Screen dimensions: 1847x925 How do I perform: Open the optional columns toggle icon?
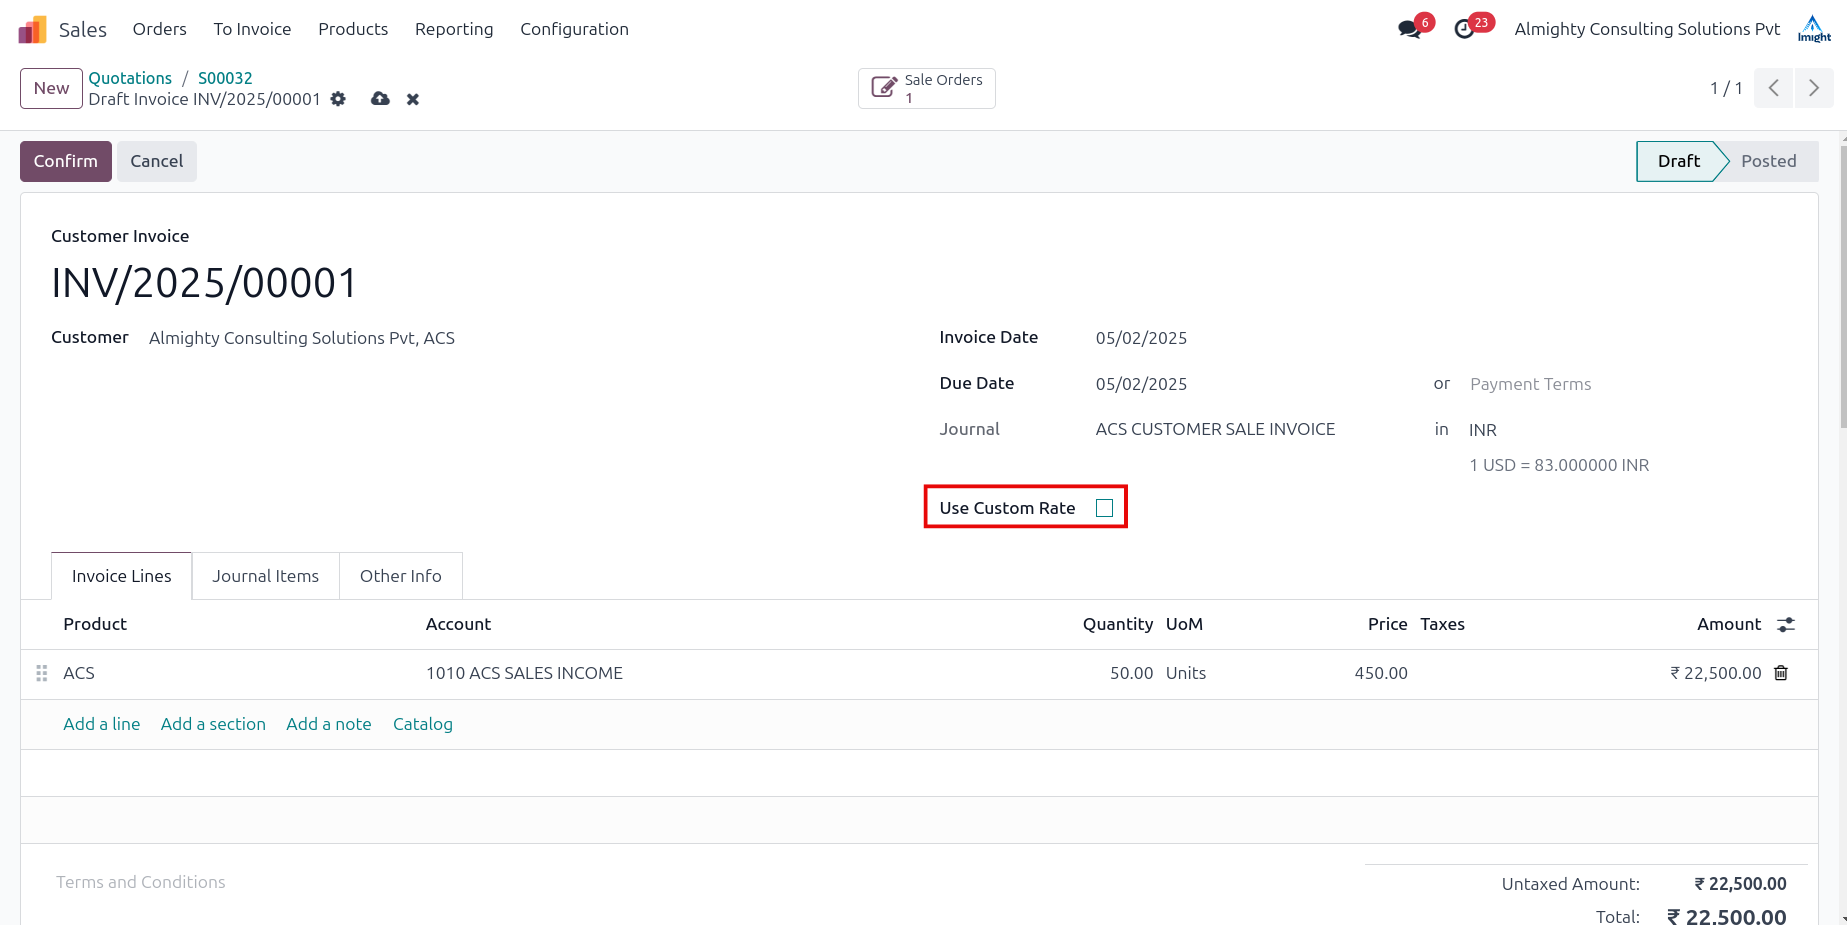[1787, 624]
